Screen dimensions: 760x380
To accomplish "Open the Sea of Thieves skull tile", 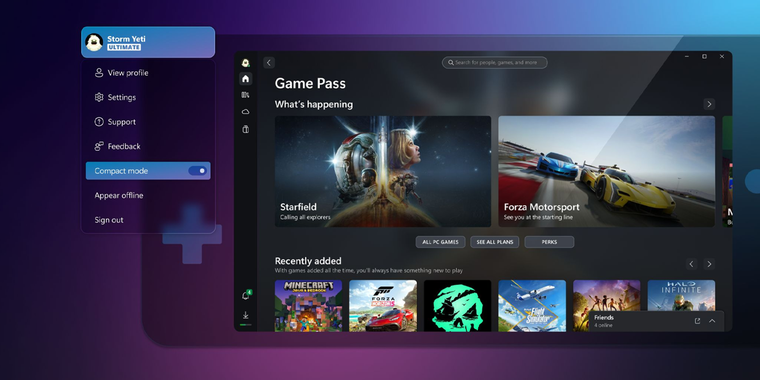I will coord(458,306).
